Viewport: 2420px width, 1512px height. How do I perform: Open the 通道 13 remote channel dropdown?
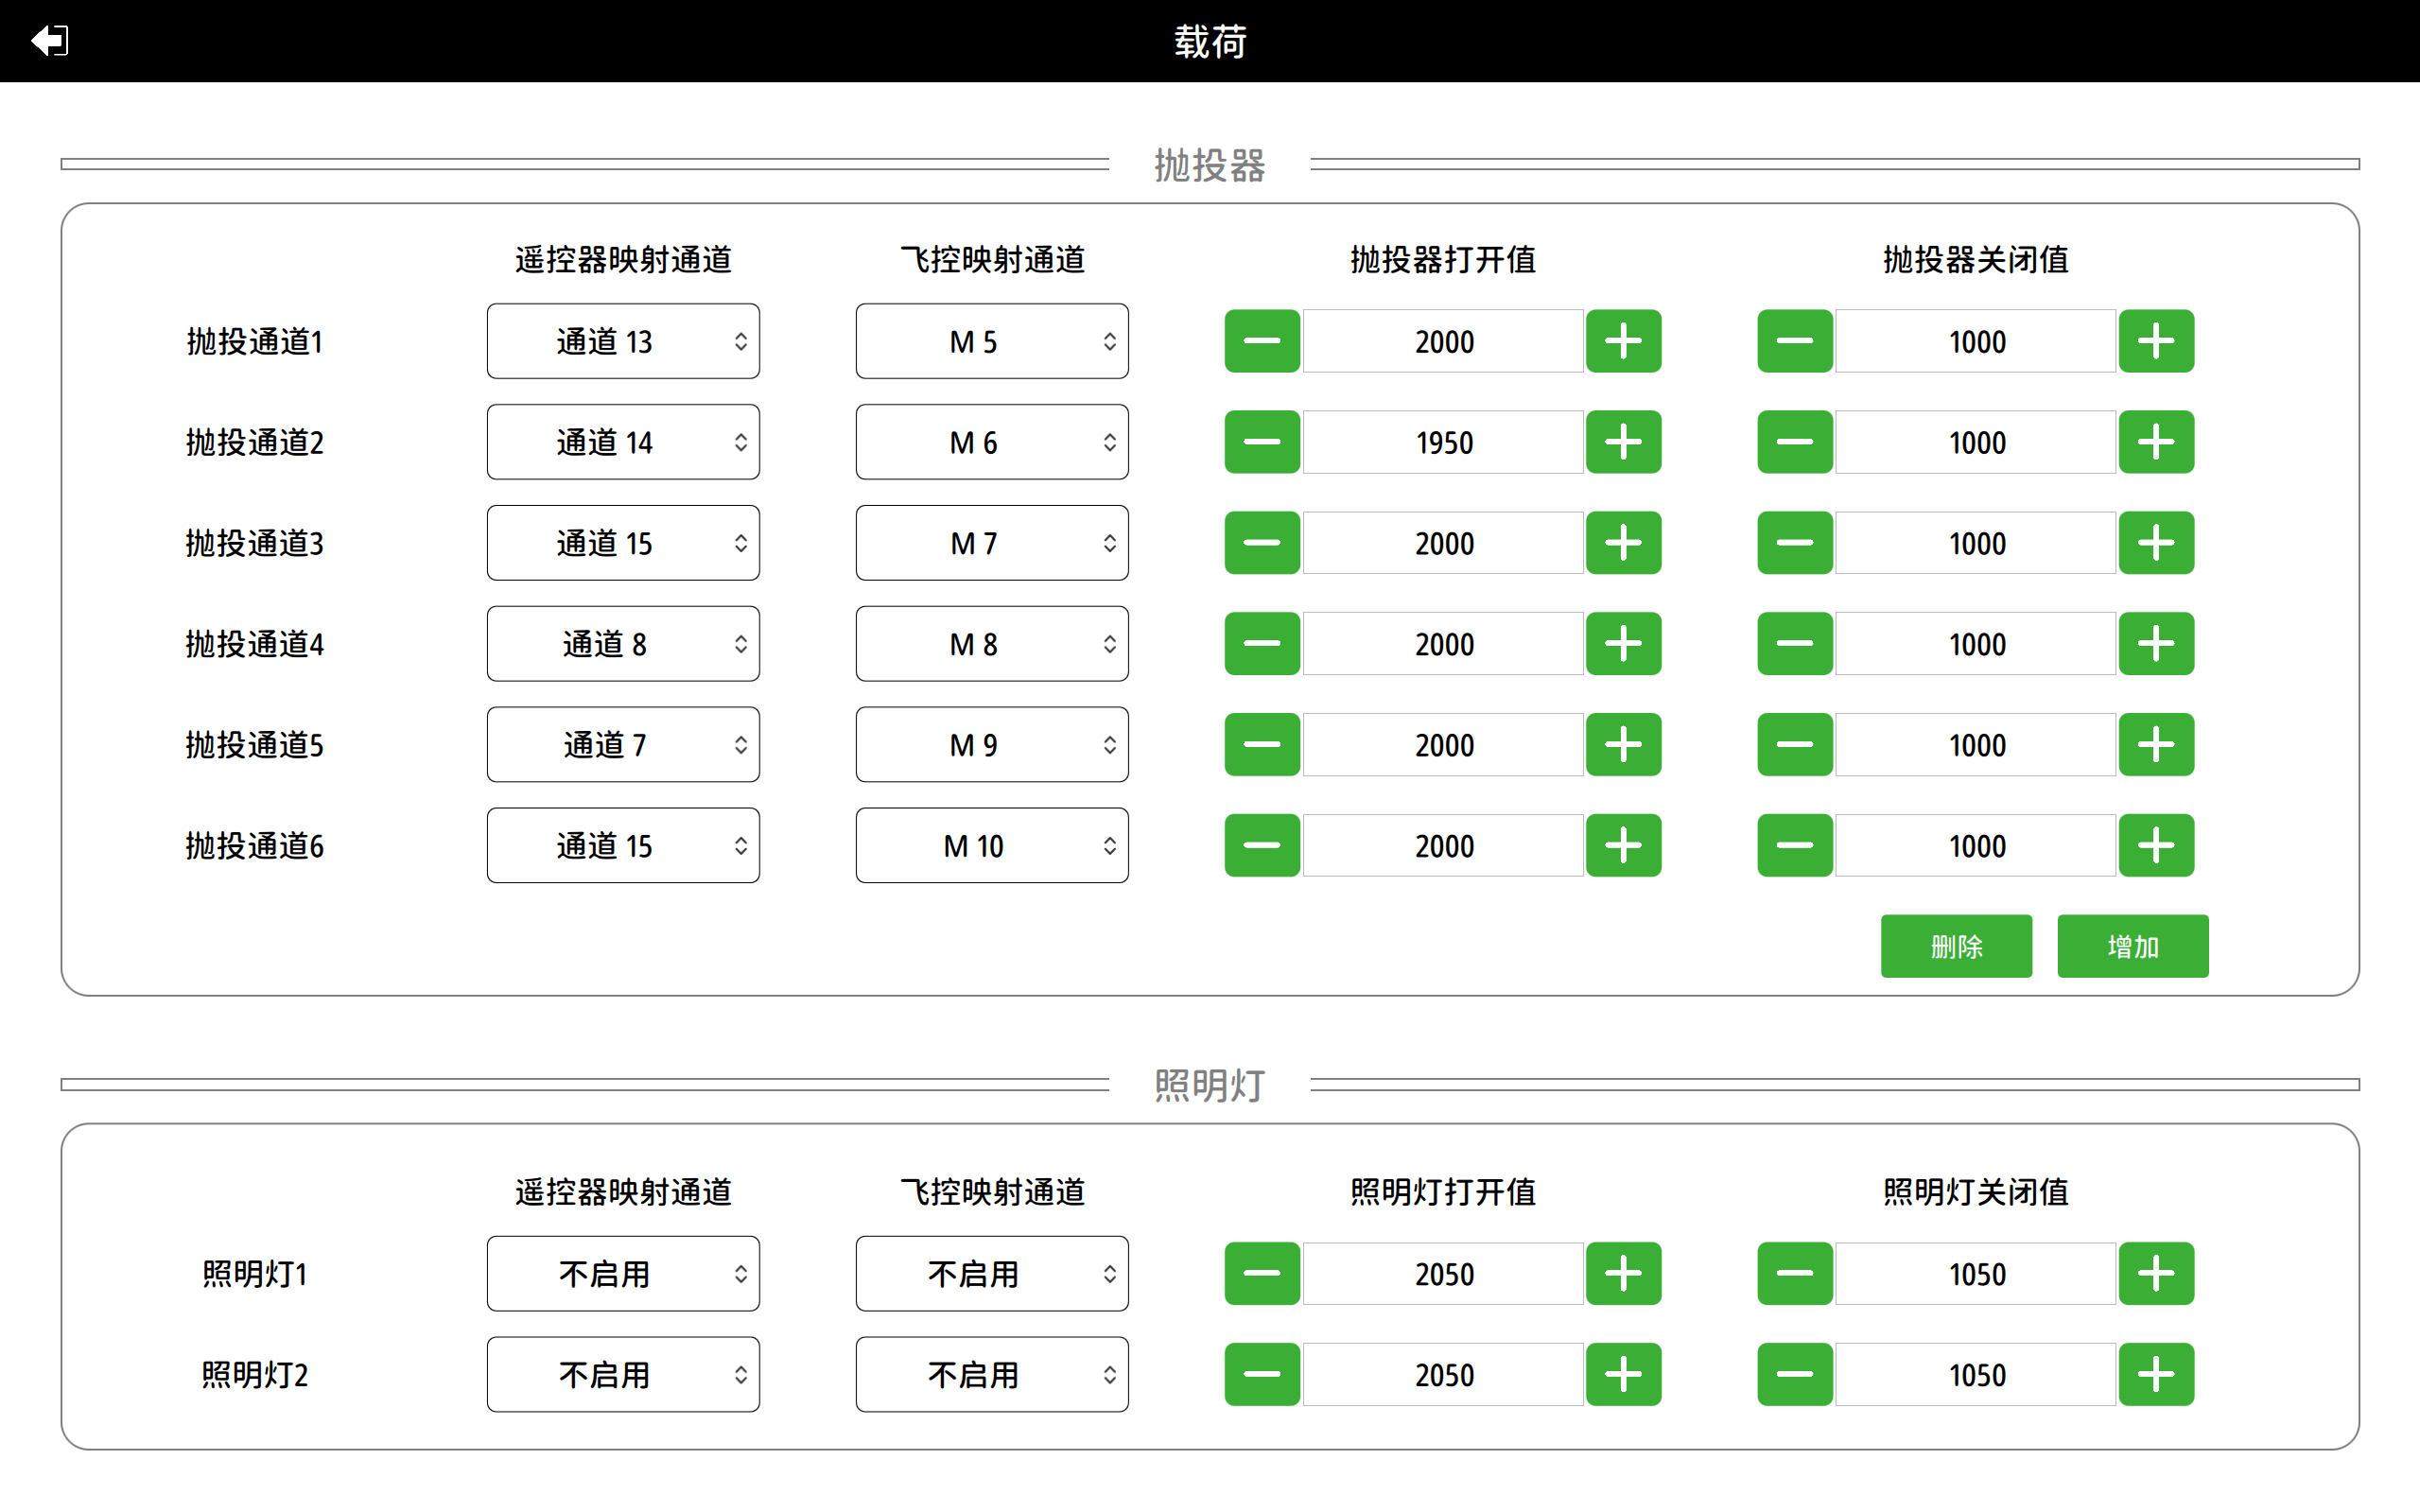[x=623, y=341]
